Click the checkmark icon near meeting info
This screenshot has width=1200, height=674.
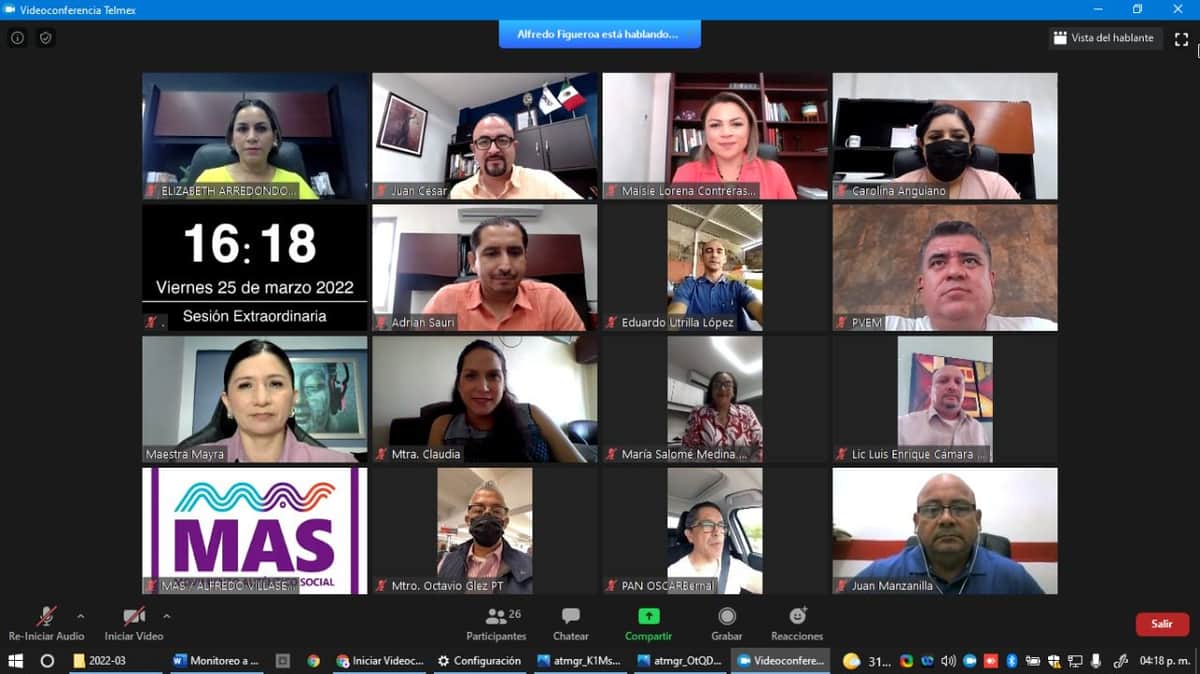tap(45, 38)
